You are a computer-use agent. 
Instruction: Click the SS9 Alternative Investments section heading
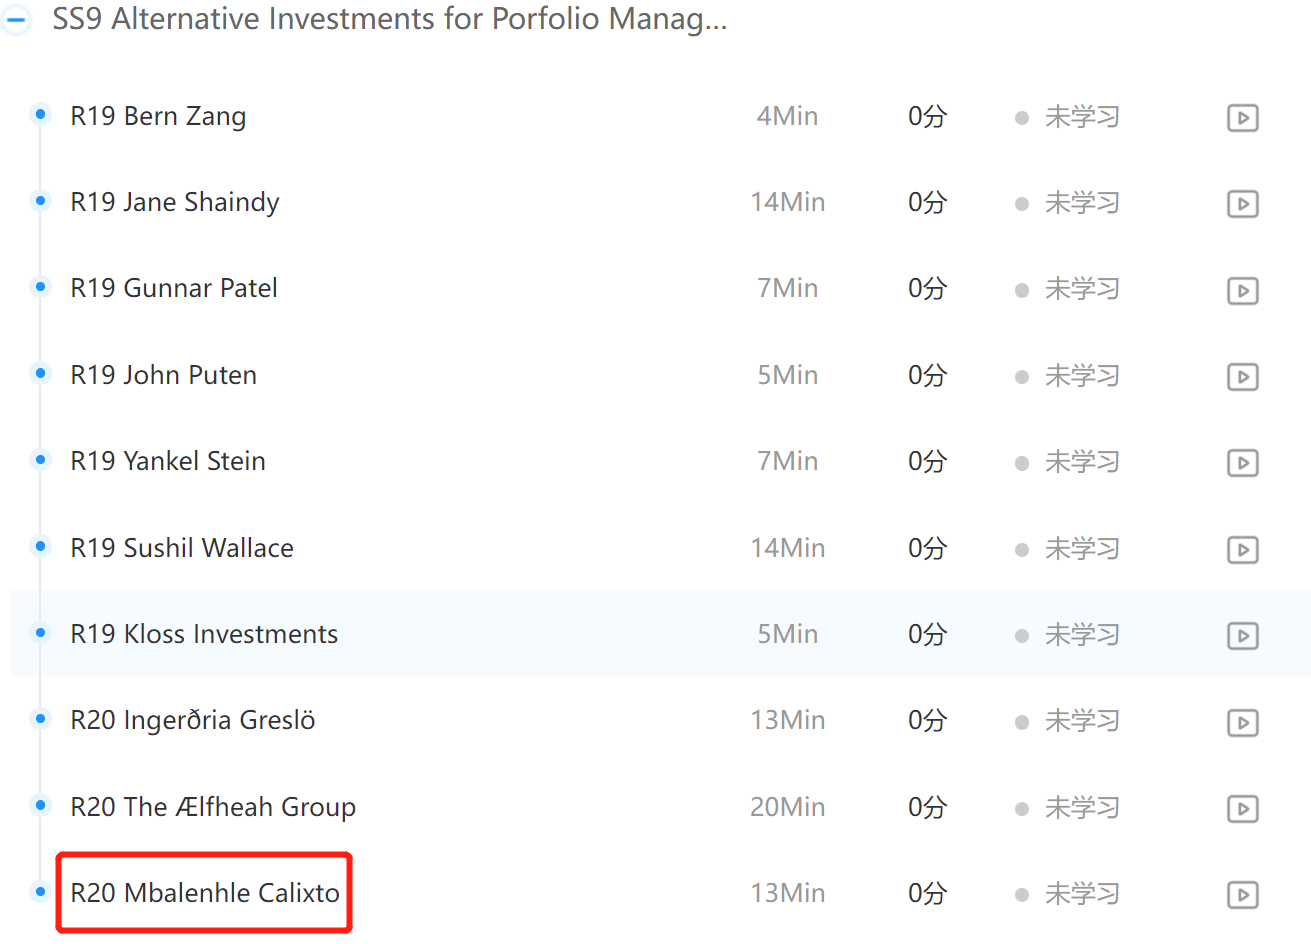pos(389,19)
